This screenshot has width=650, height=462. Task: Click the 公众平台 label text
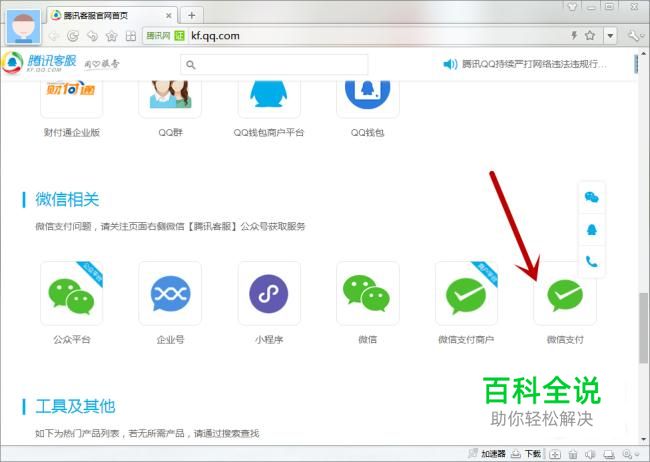pyautogui.click(x=71, y=340)
